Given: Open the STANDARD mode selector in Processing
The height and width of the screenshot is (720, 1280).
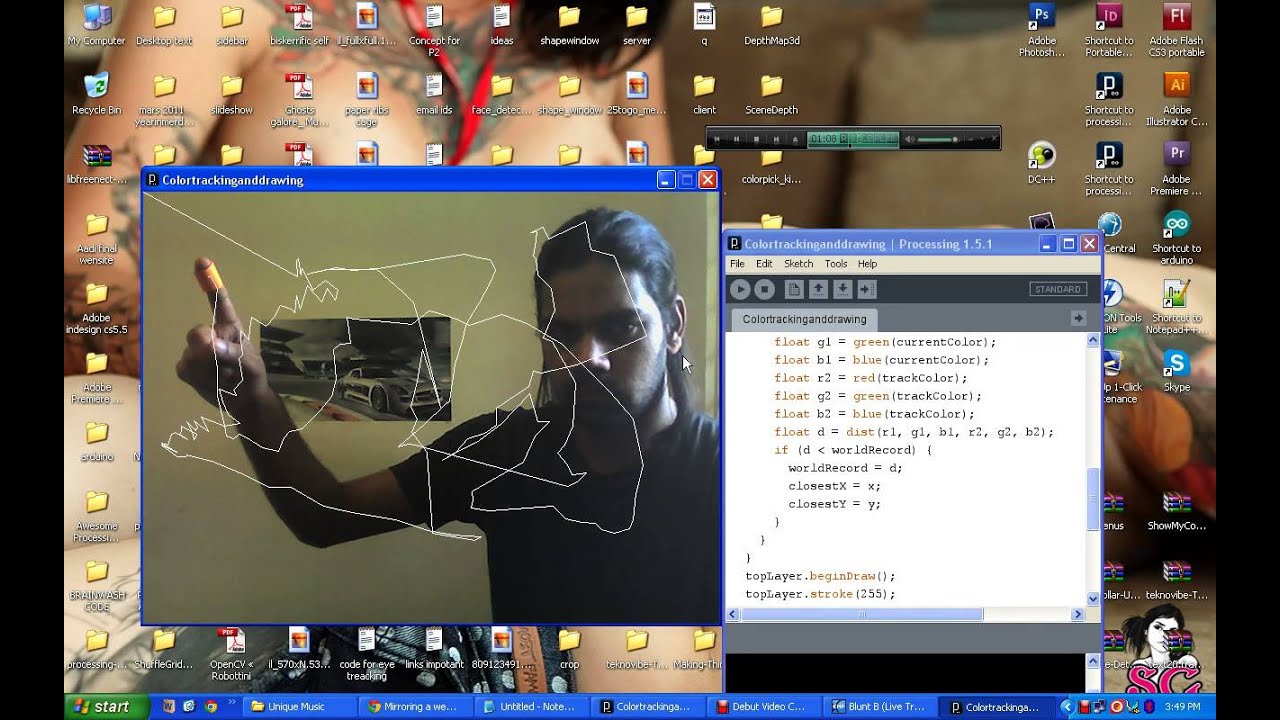Looking at the screenshot, I should (1058, 289).
